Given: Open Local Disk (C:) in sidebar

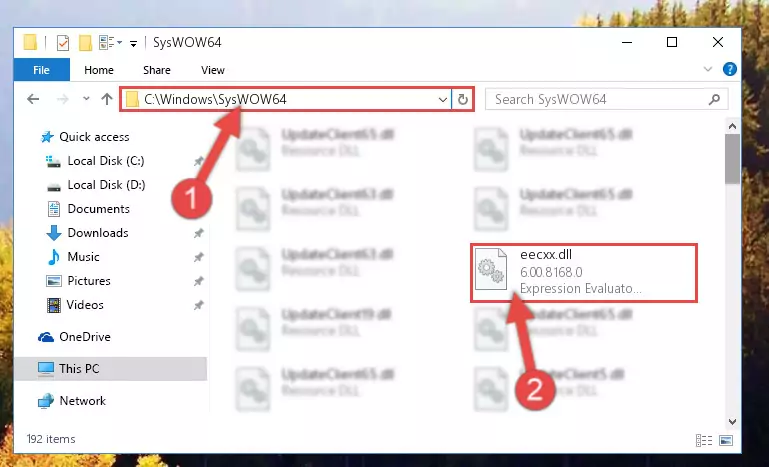Looking at the screenshot, I should (x=106, y=161).
